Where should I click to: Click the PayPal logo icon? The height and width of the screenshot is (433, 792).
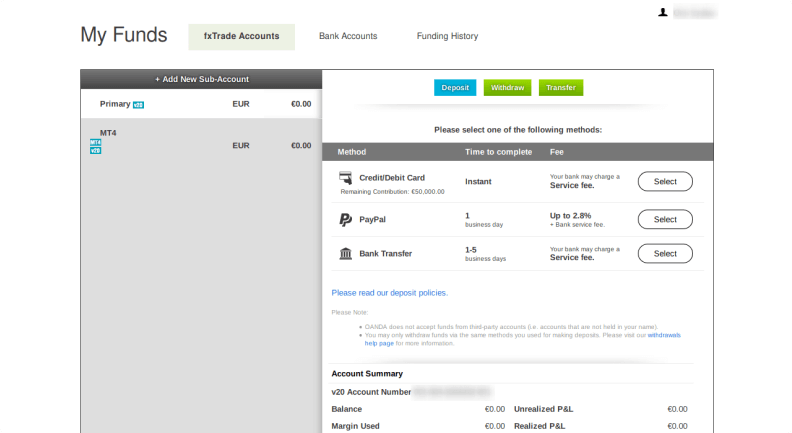click(x=345, y=219)
